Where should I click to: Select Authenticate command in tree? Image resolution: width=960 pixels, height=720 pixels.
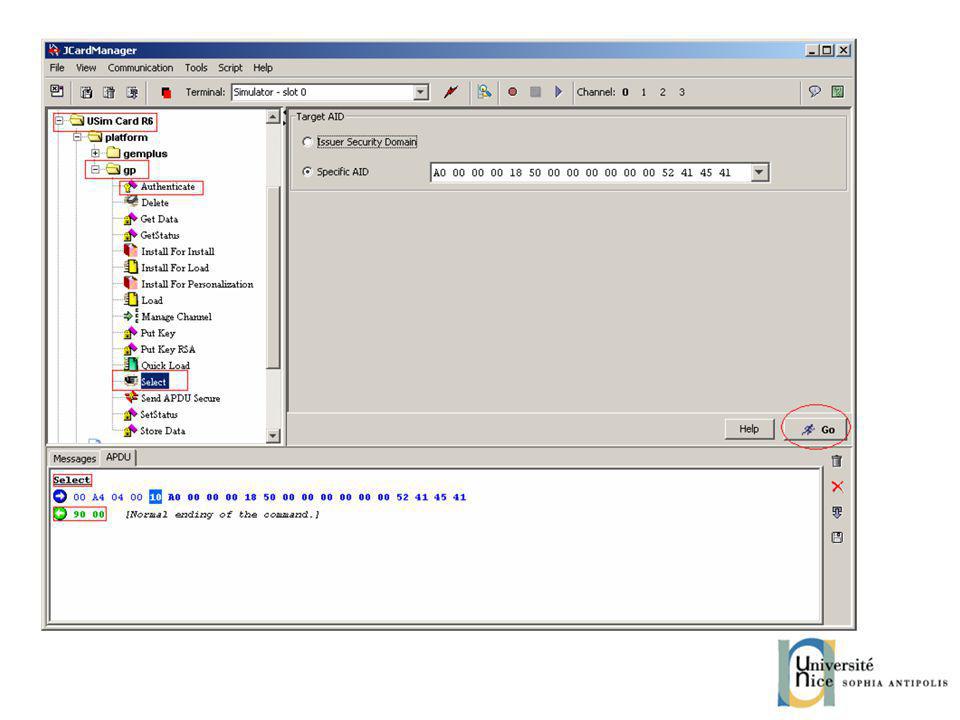click(168, 187)
